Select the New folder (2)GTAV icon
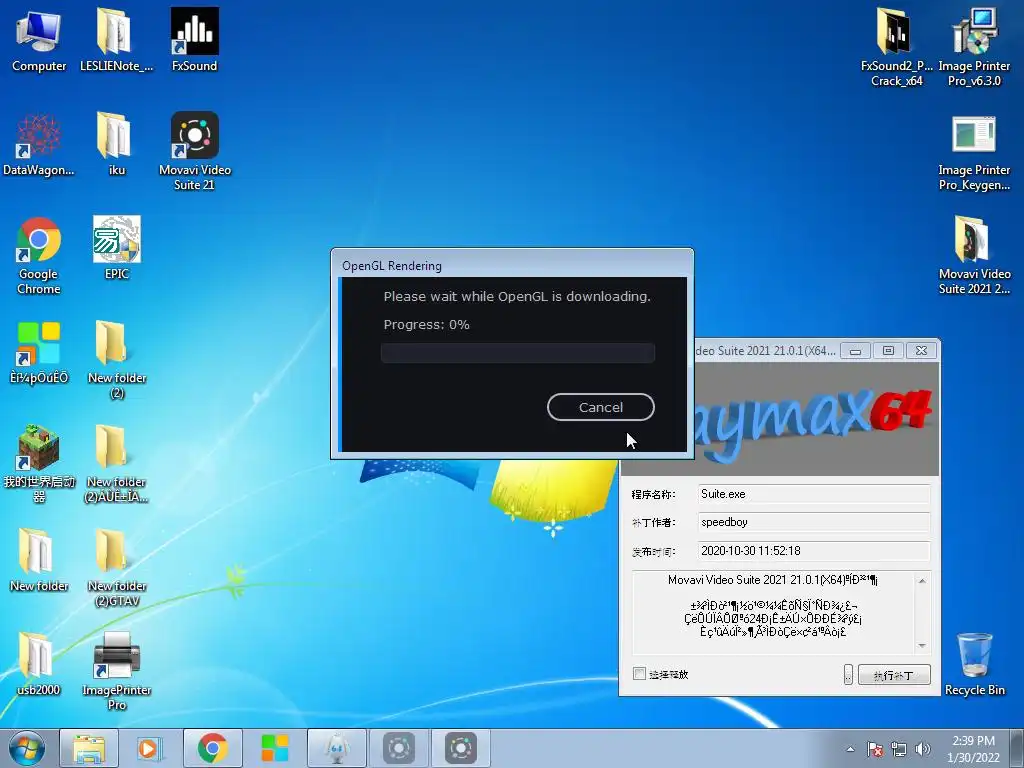The height and width of the screenshot is (768, 1024). coord(116,567)
